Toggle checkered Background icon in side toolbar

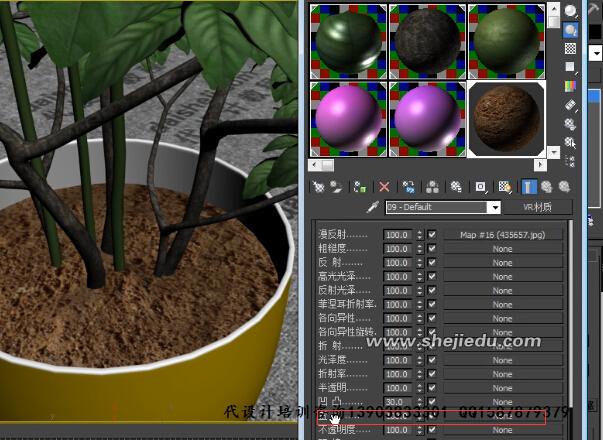coord(571,48)
